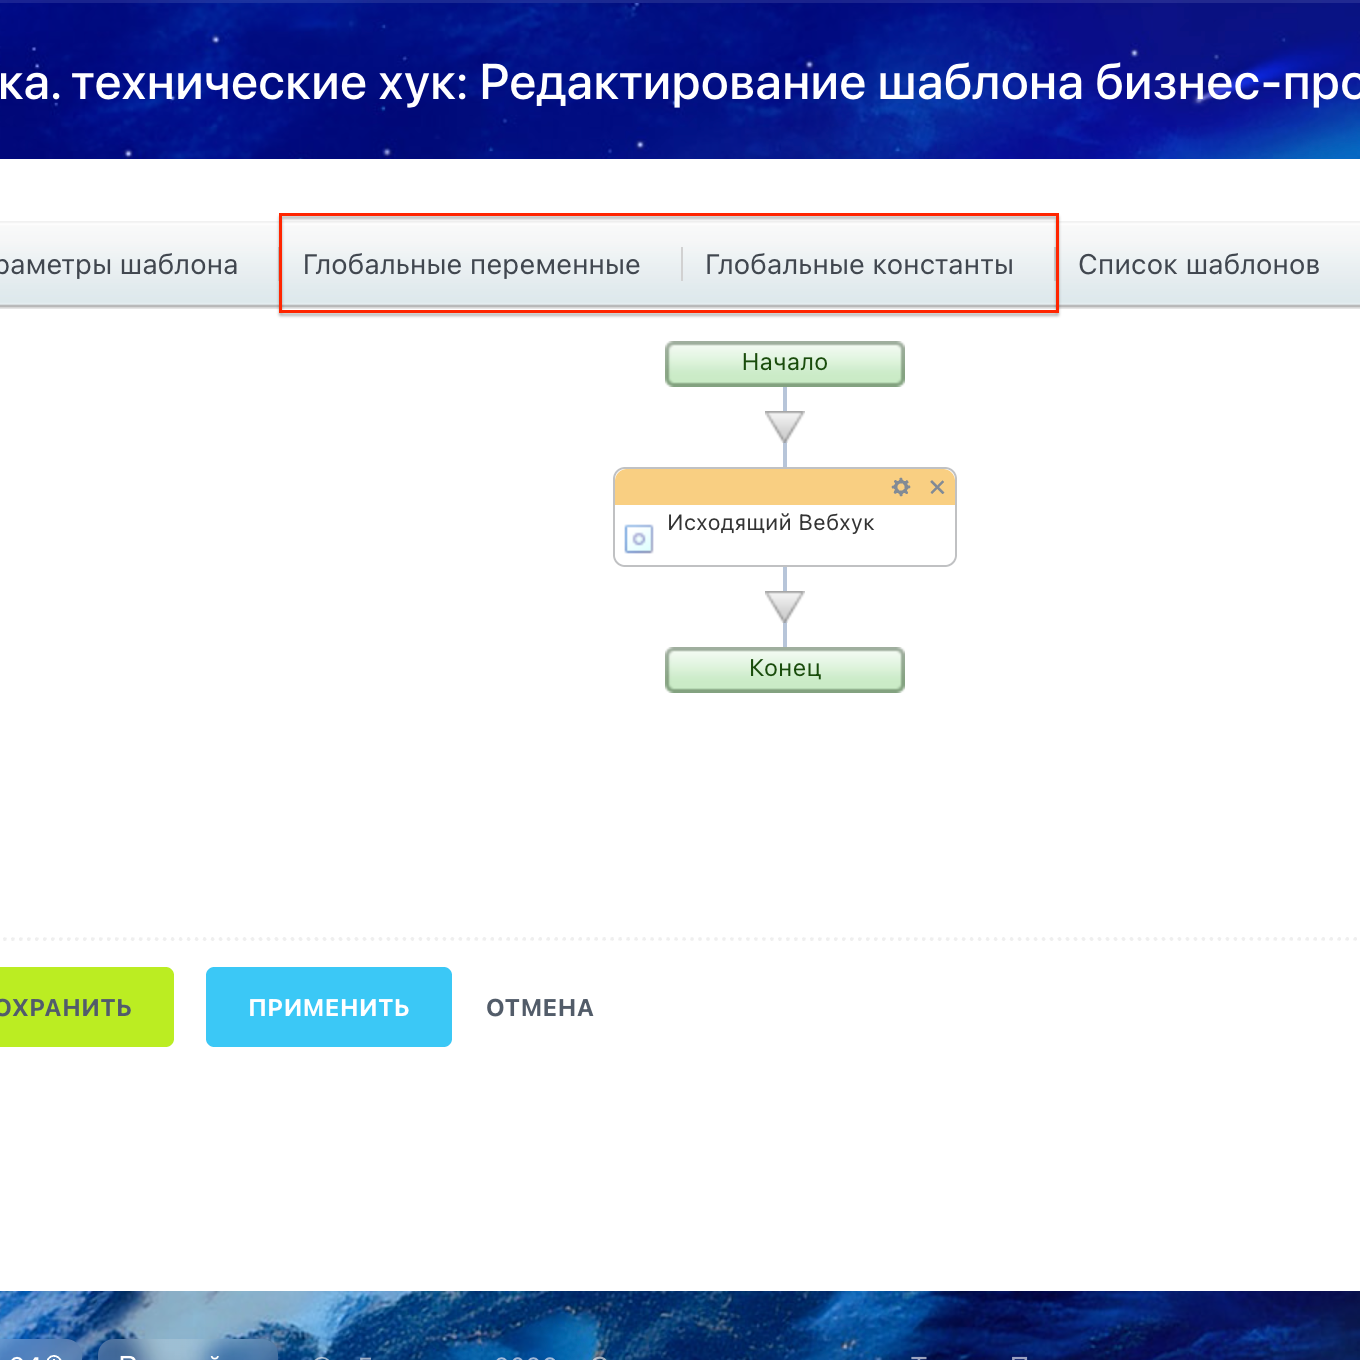Delete the Исходящий Вебхук activity

937,487
